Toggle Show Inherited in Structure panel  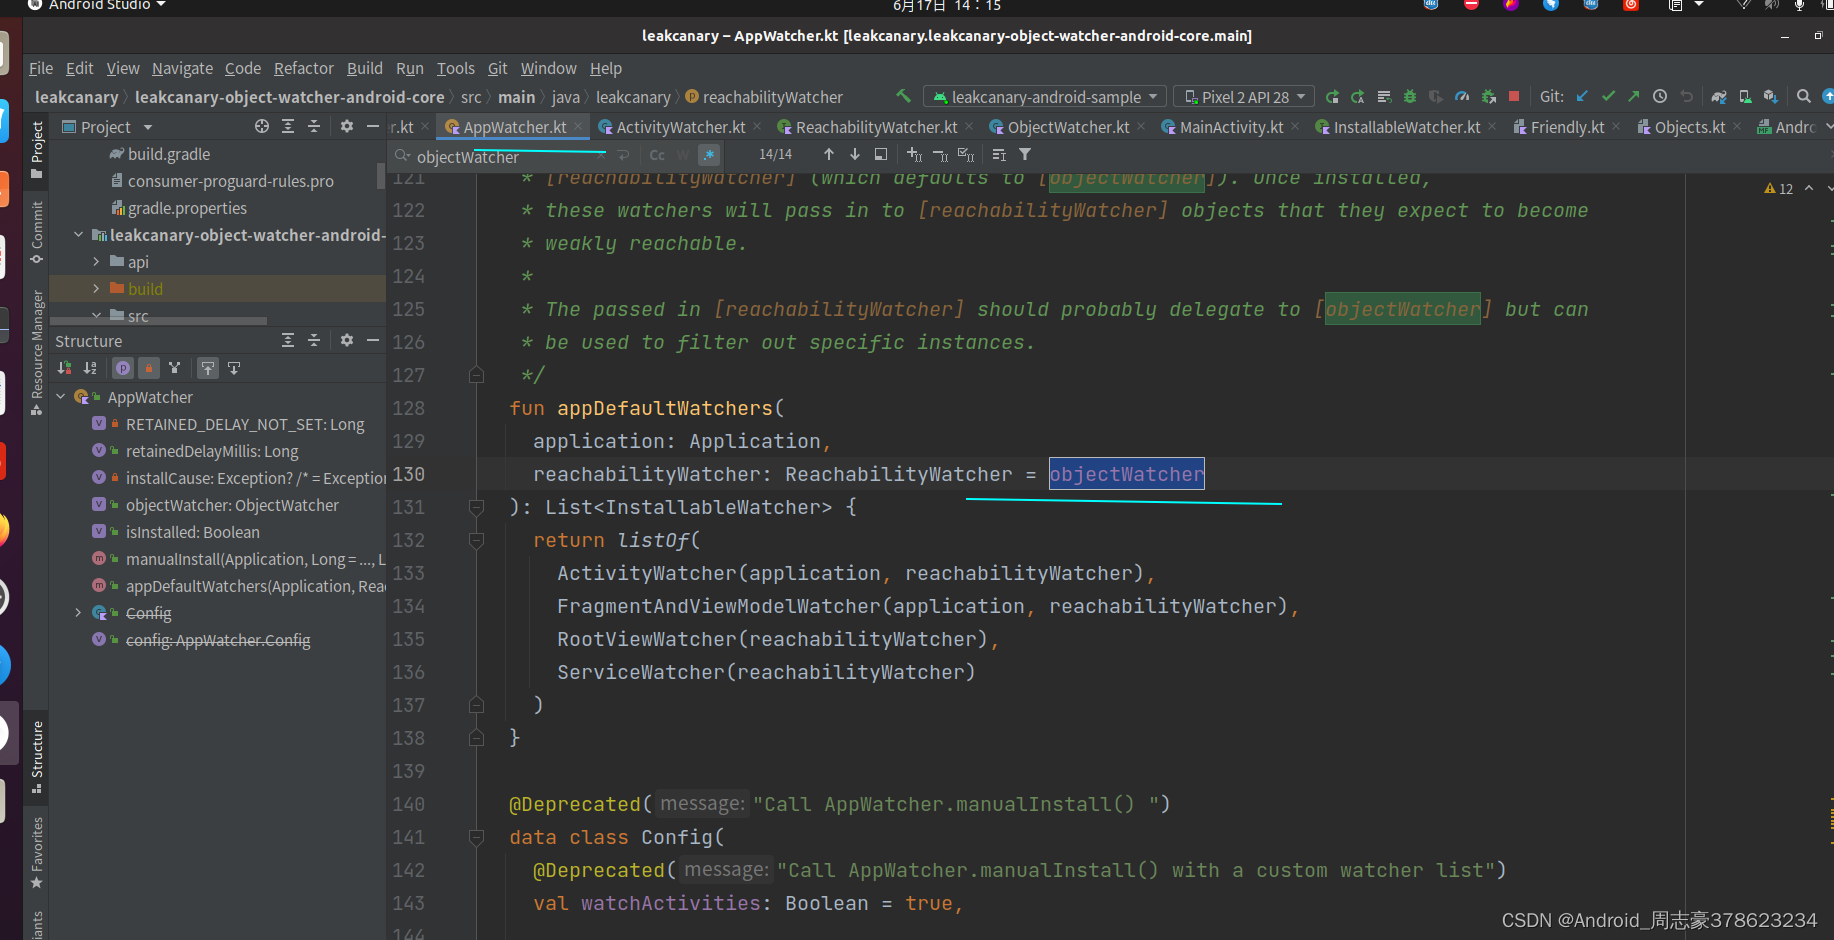(175, 368)
